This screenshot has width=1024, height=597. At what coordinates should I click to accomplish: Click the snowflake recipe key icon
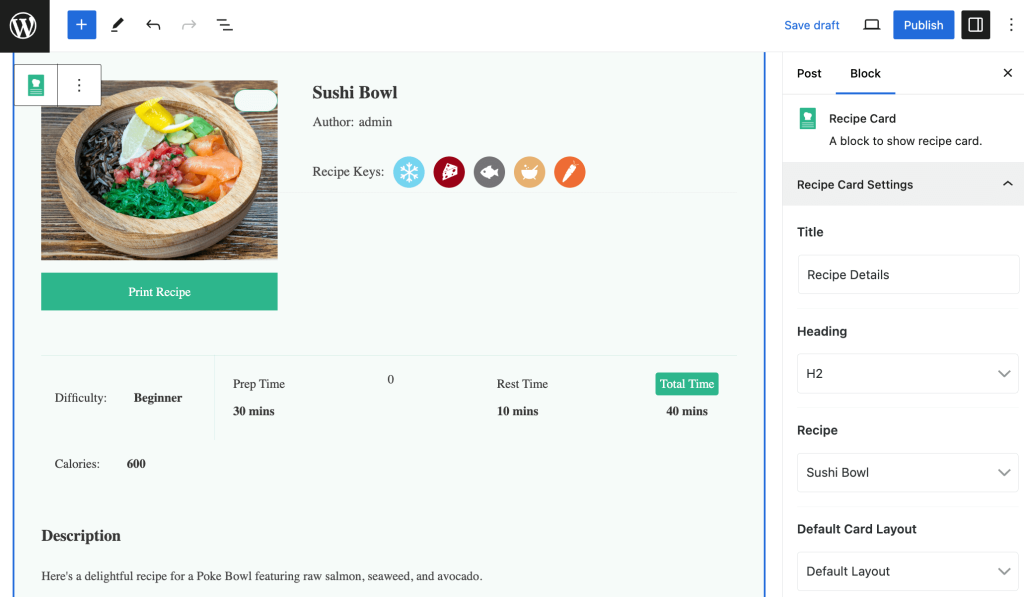click(408, 172)
